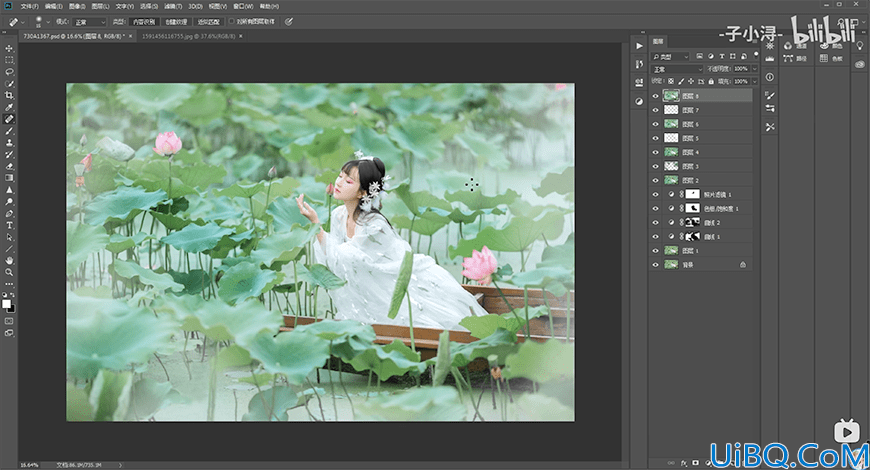Image resolution: width=870 pixels, height=470 pixels.
Task: Hide layer 图层 5
Action: (655, 138)
